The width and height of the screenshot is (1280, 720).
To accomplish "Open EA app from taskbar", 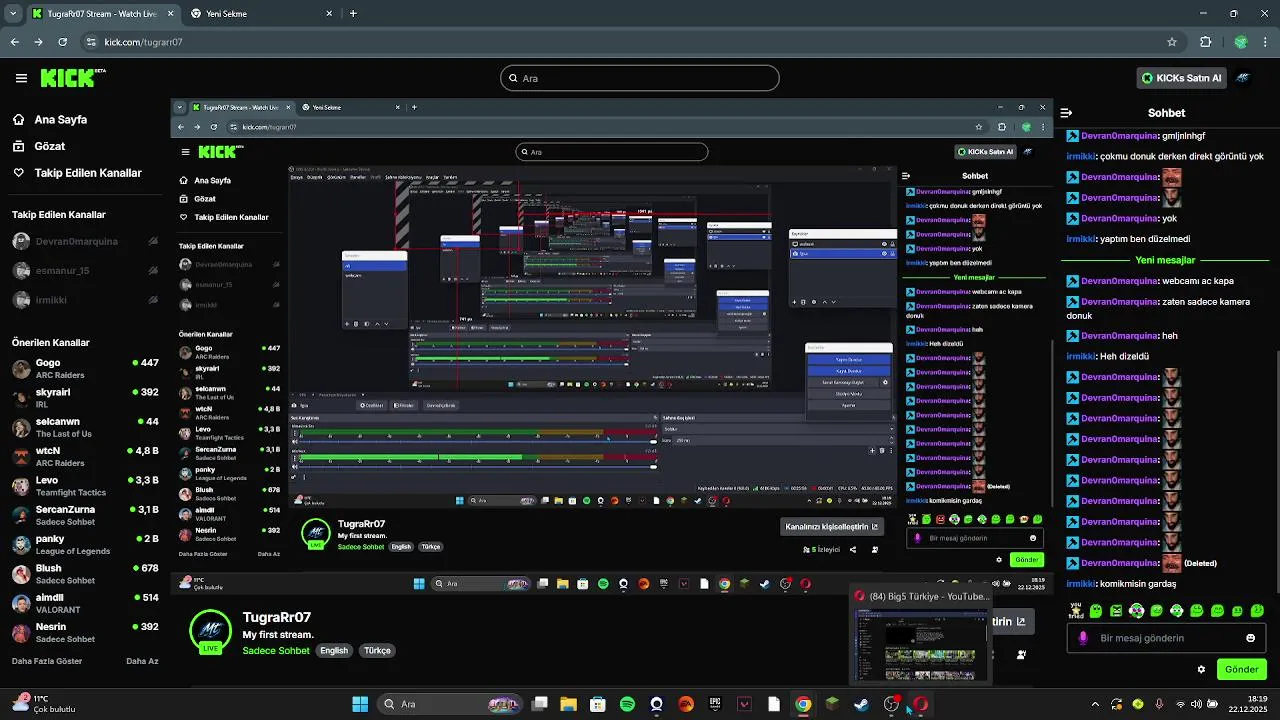I will pyautogui.click(x=686, y=704).
